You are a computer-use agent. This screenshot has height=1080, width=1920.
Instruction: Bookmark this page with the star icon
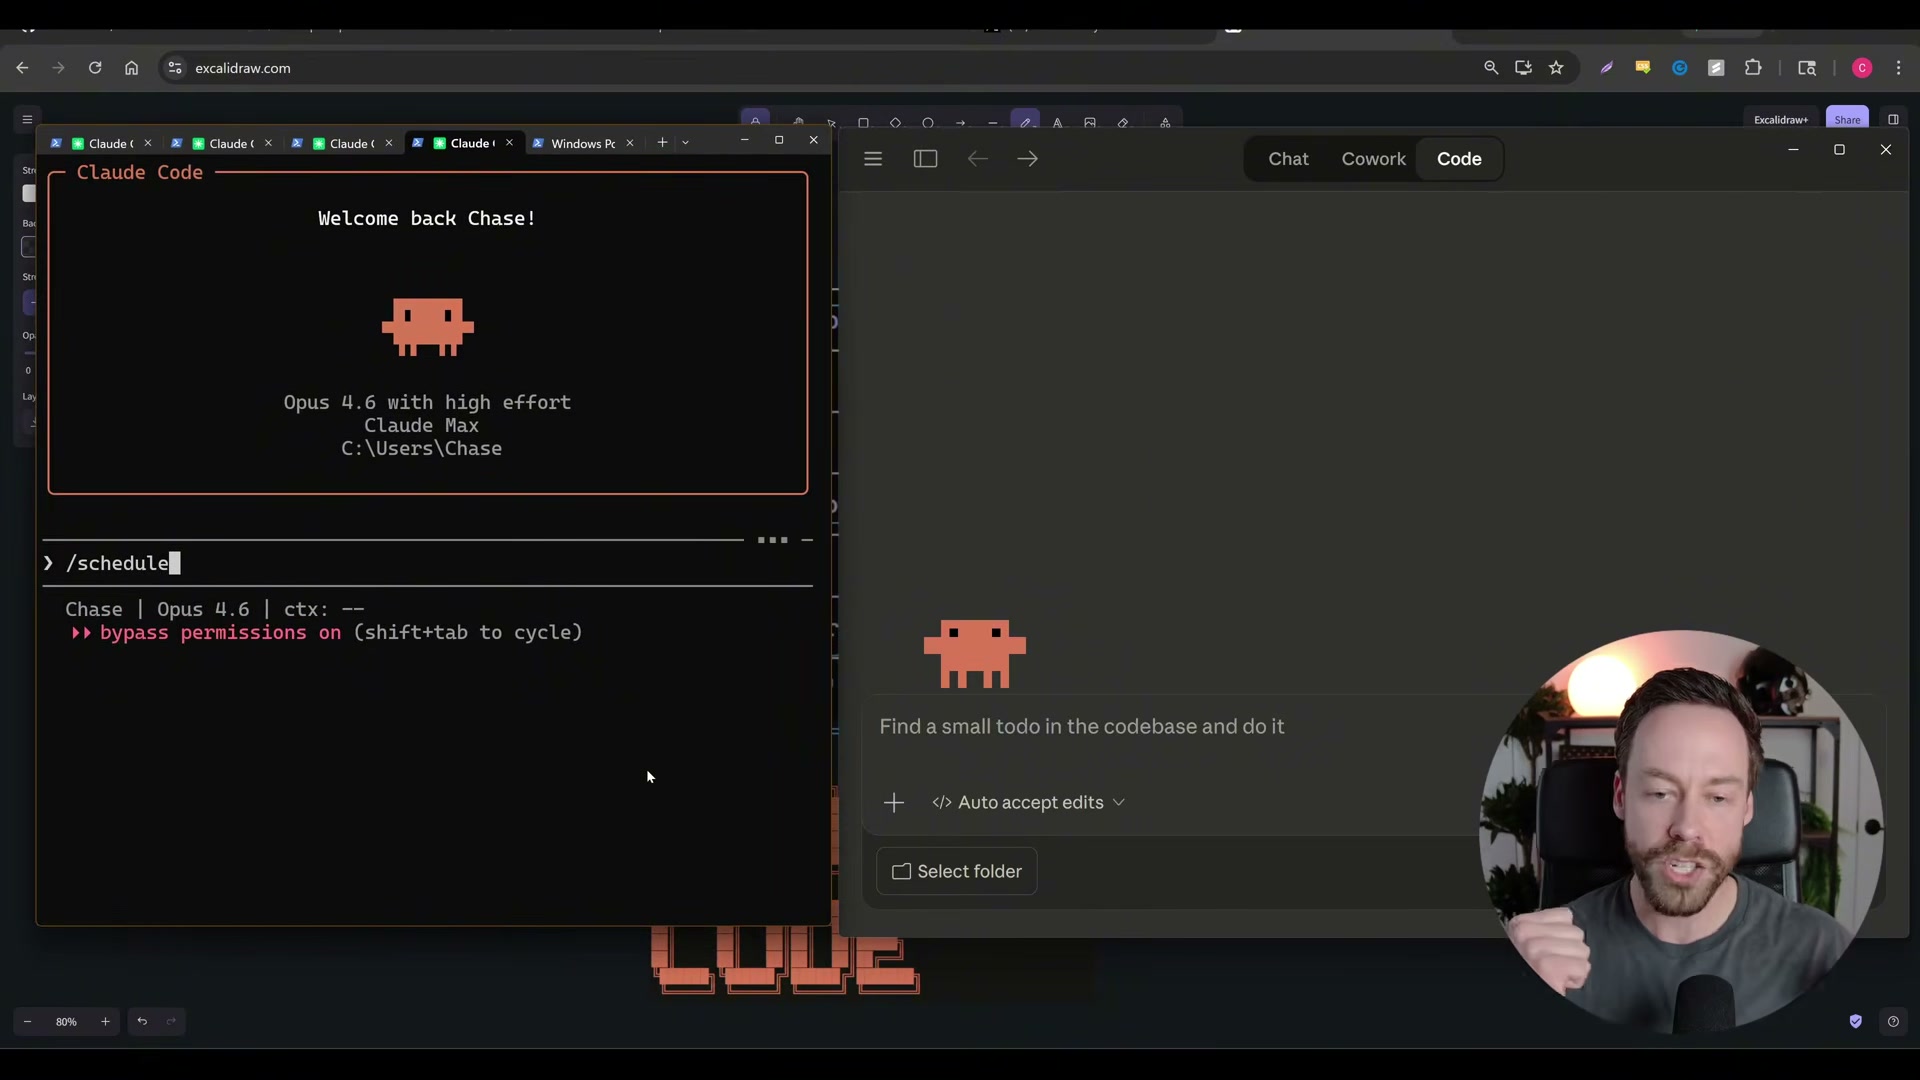point(1556,68)
